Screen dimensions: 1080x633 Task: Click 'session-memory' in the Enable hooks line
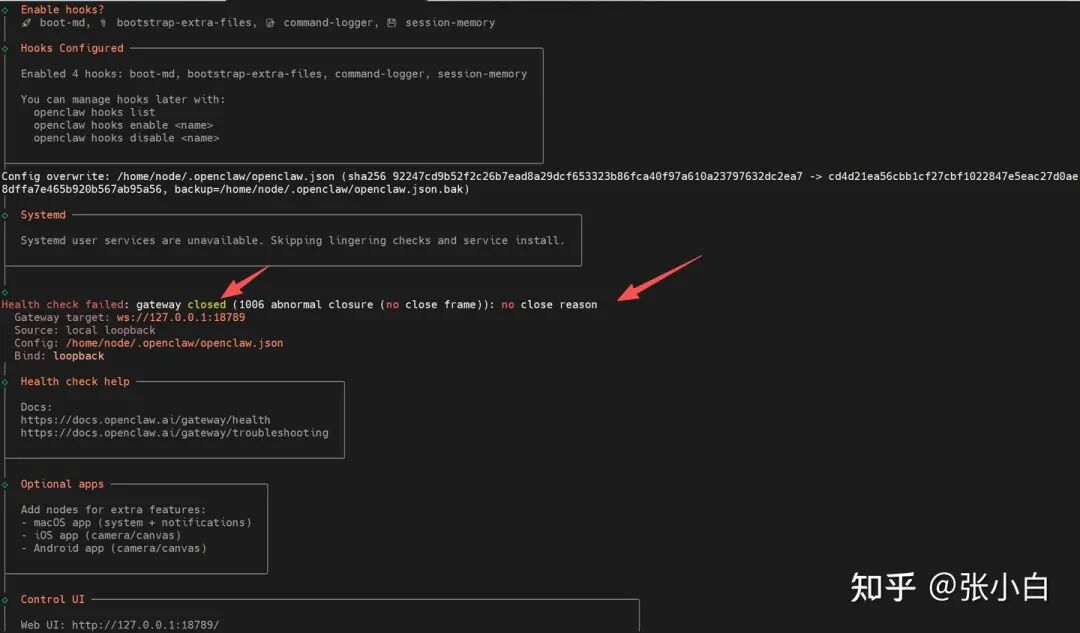click(450, 23)
